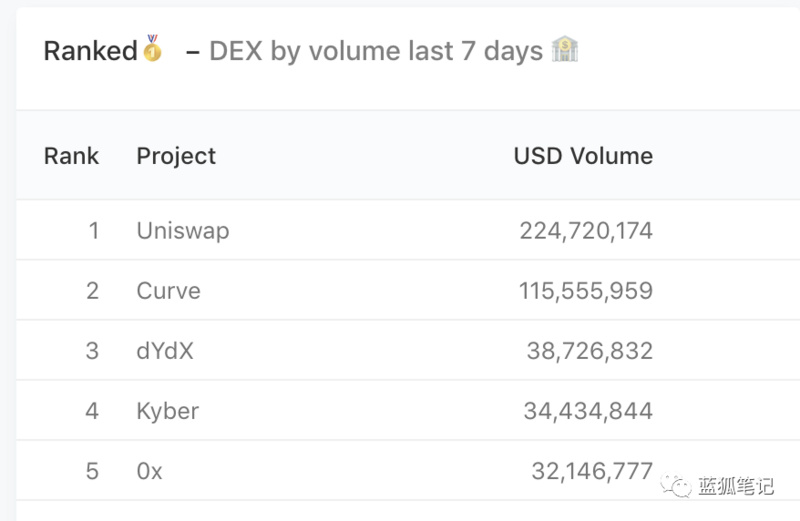
Task: Select Uniswap volume value 224,720,174
Action: click(586, 231)
